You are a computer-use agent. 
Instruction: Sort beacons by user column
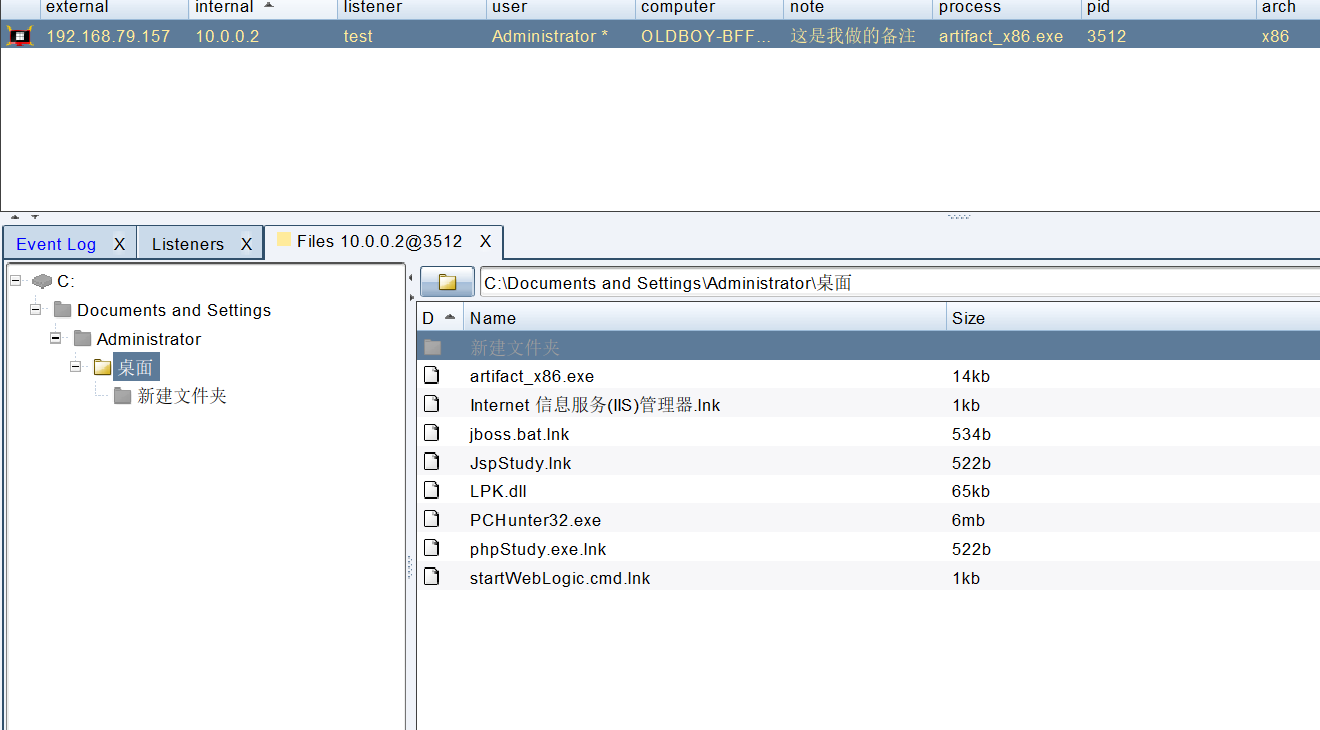tap(561, 8)
